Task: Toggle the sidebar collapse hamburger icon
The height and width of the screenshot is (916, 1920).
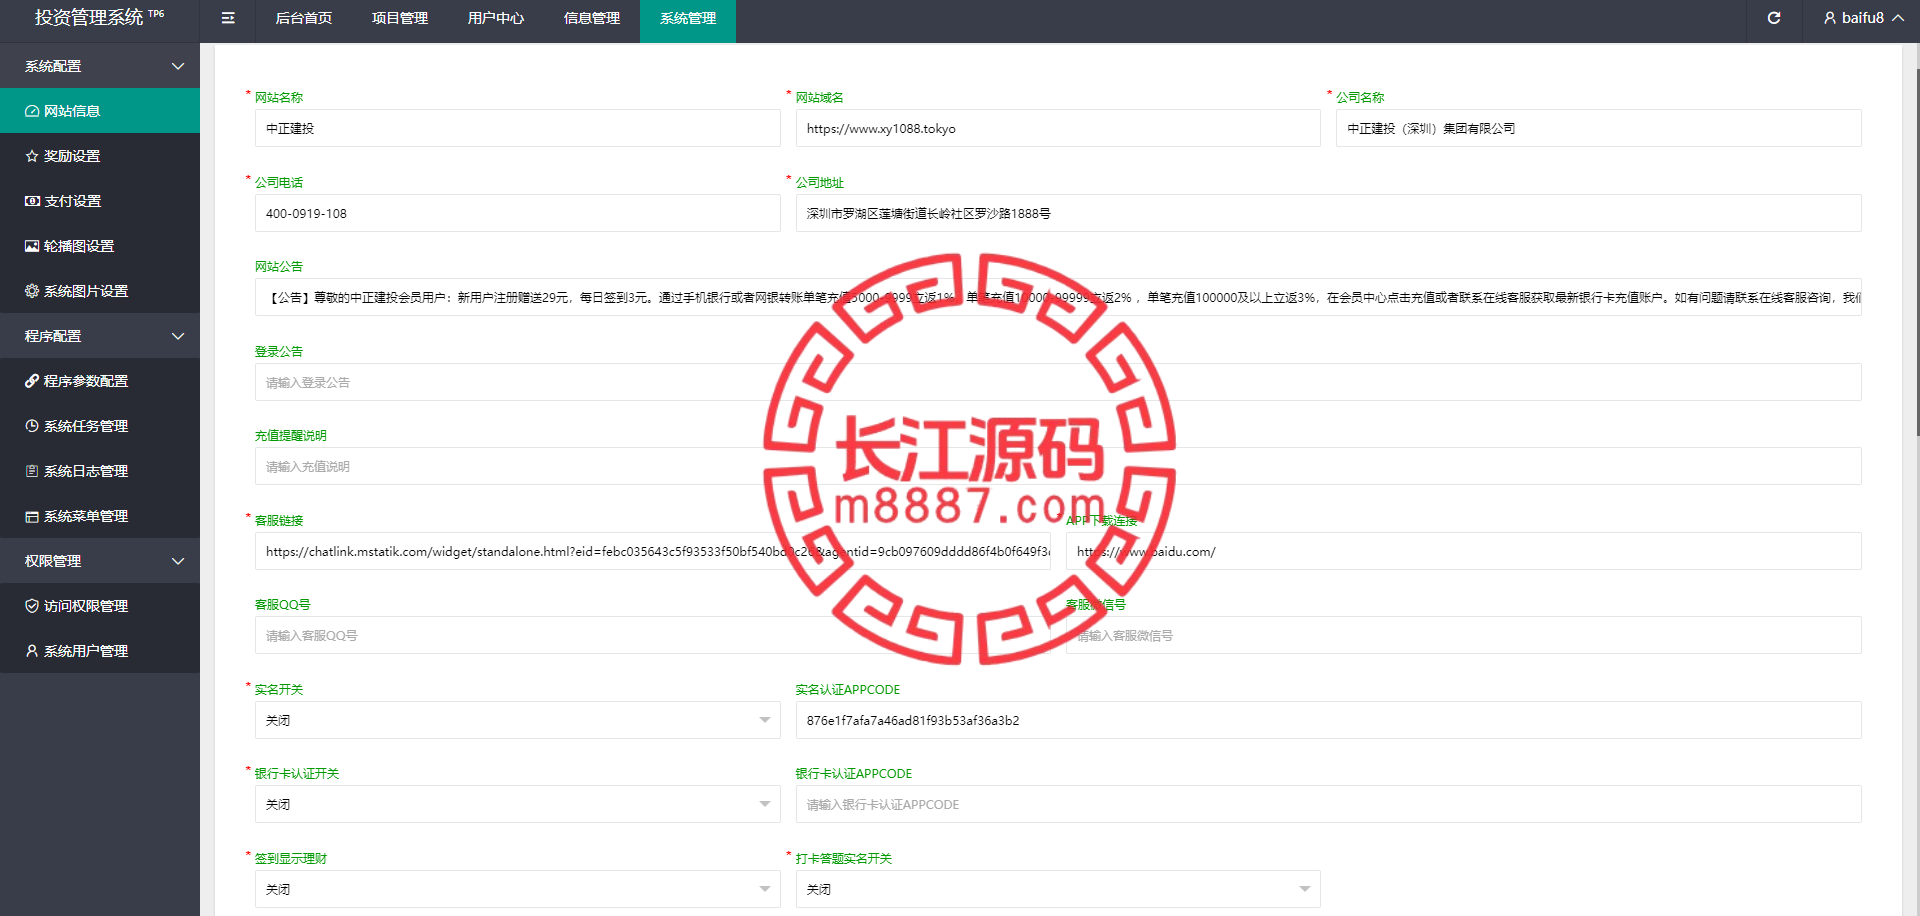Action: tap(228, 18)
